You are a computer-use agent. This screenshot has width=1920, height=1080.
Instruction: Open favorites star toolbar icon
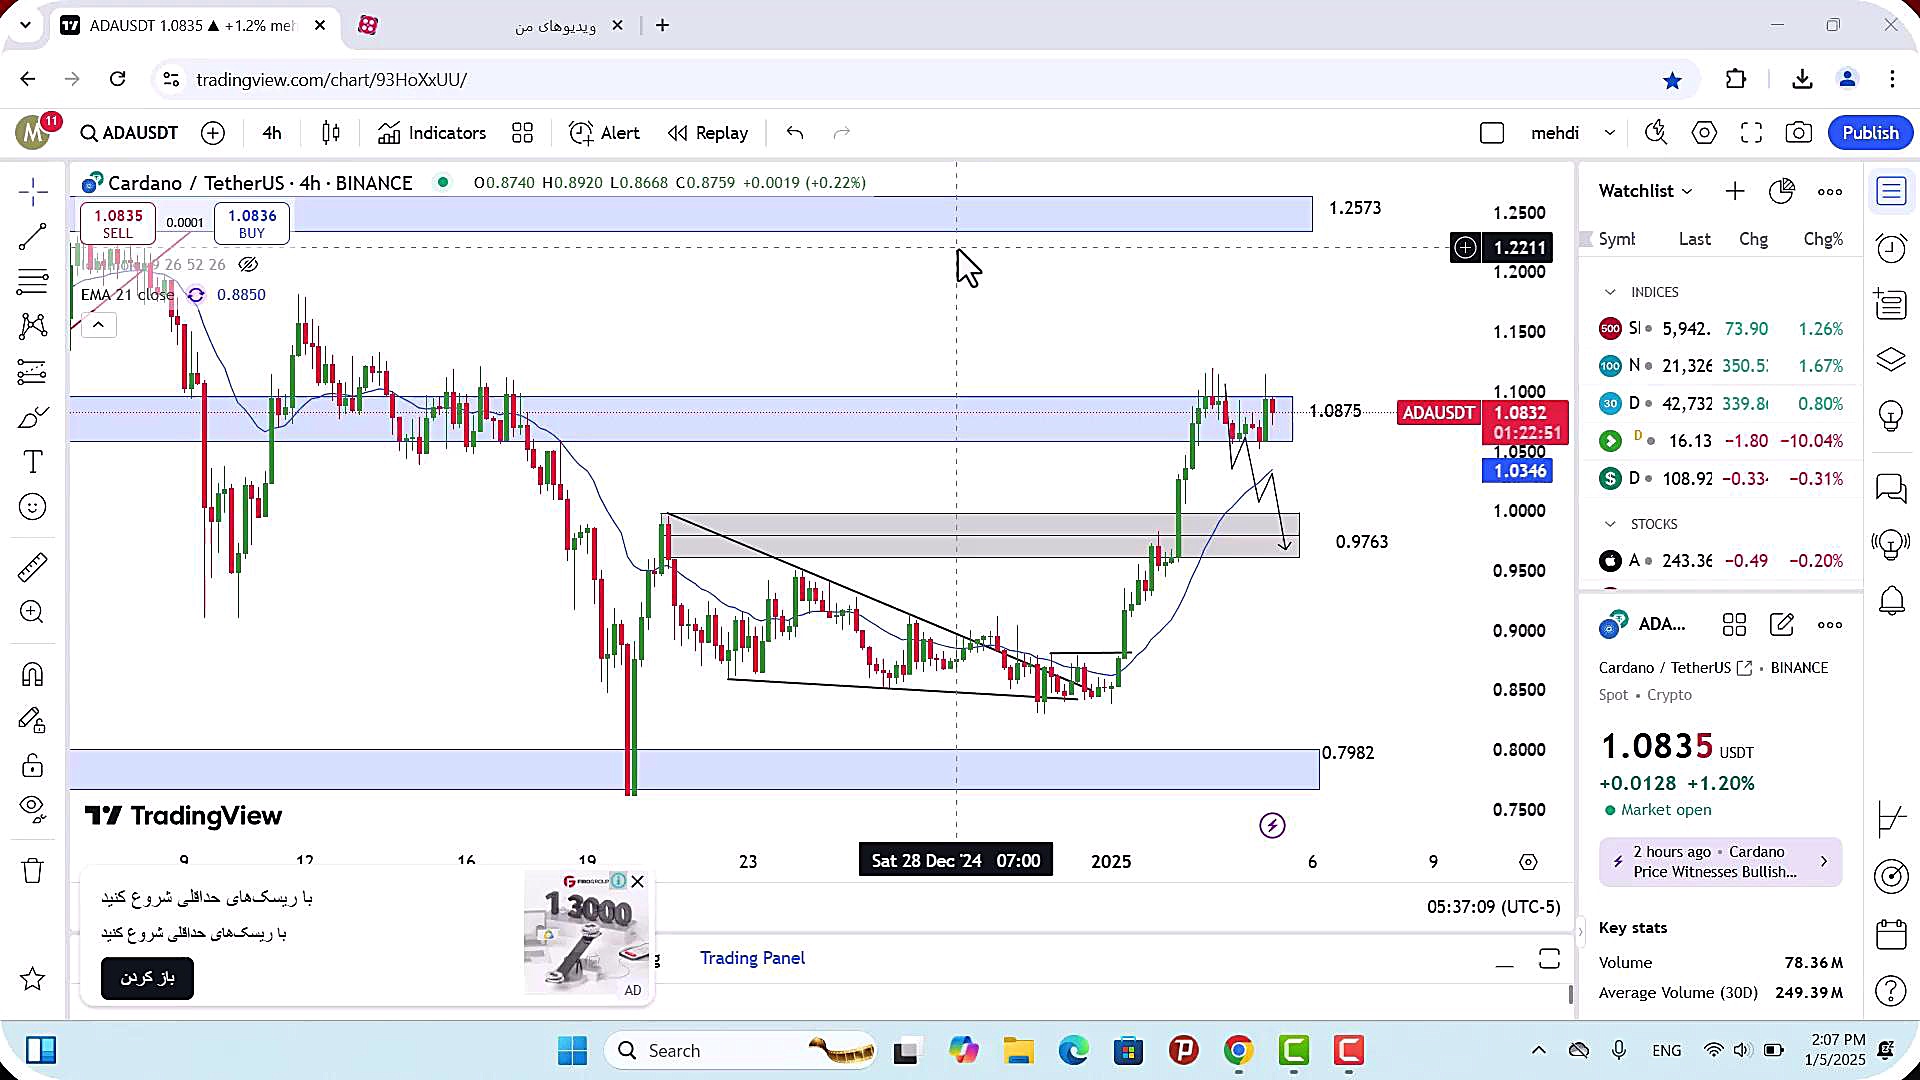click(x=33, y=979)
